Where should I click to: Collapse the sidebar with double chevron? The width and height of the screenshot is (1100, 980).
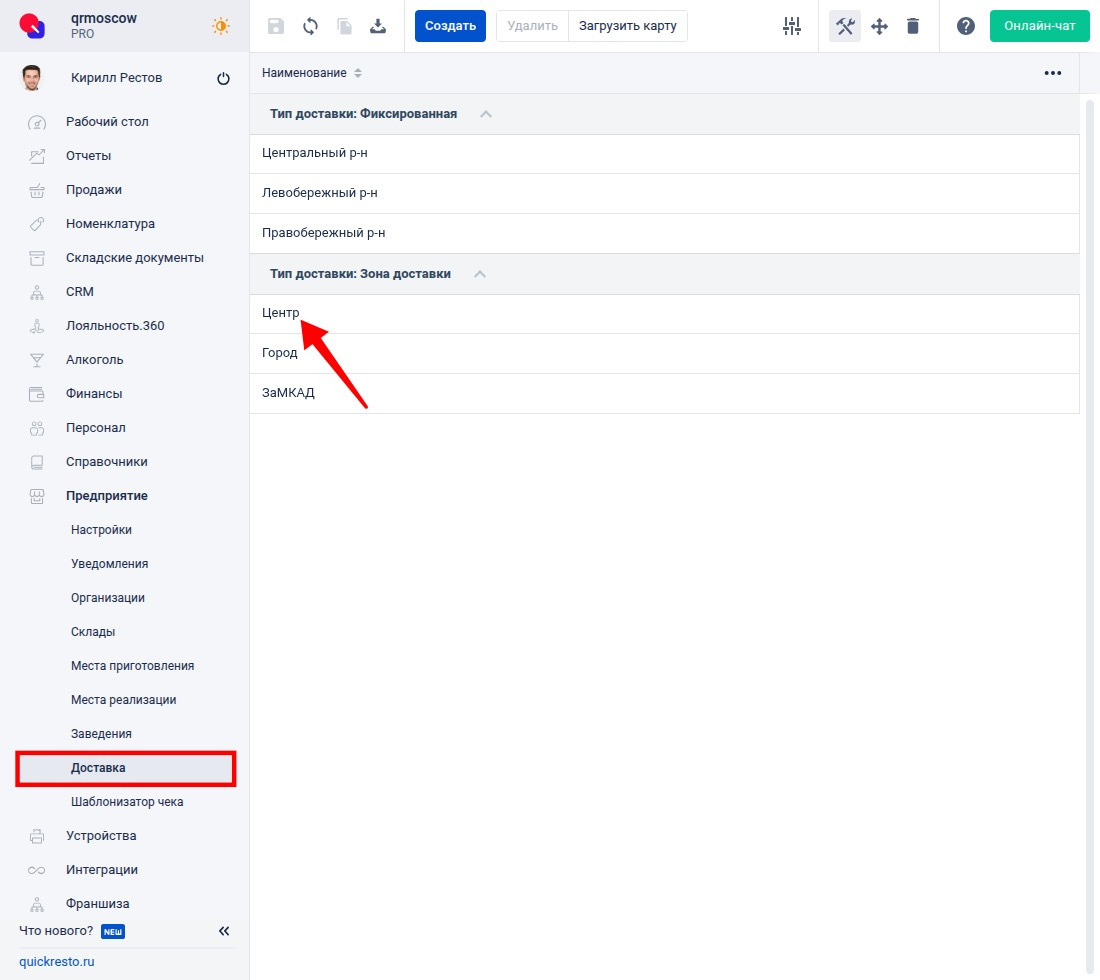[224, 931]
